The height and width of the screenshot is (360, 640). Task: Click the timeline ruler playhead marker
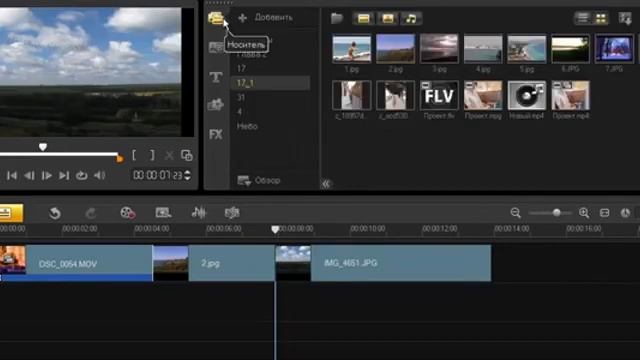point(275,229)
